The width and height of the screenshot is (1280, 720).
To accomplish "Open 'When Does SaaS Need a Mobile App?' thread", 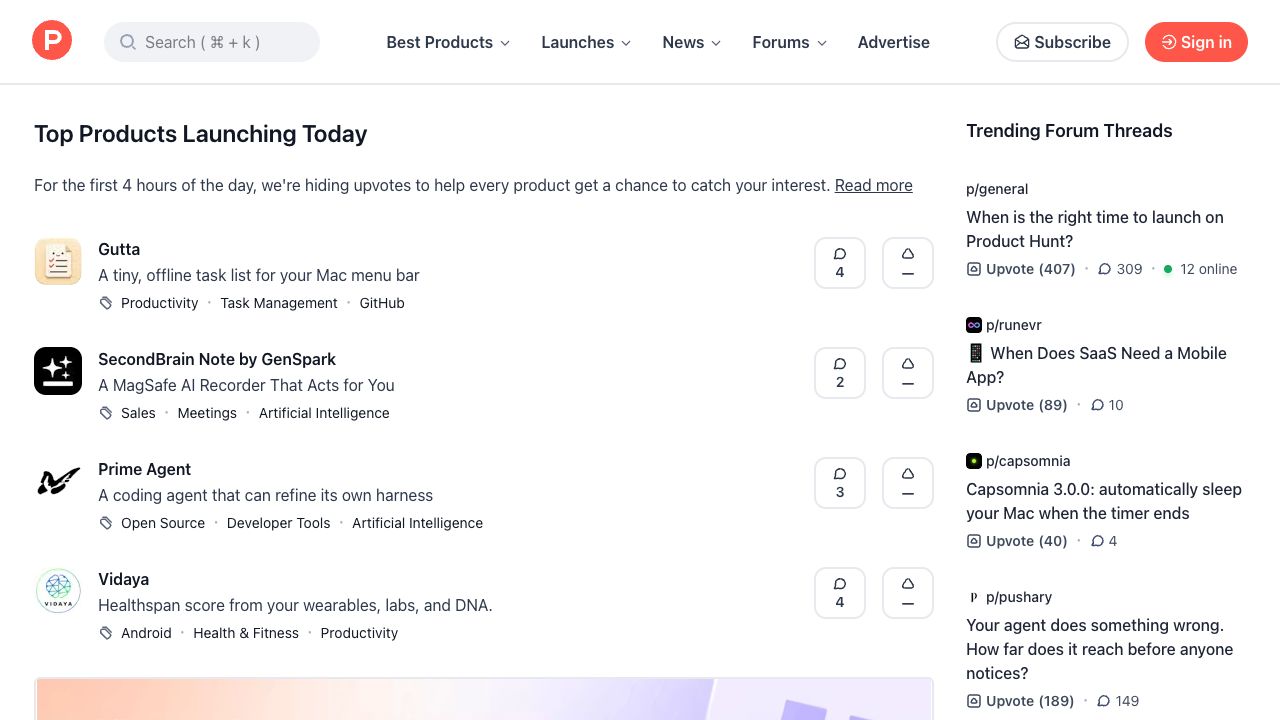I will point(1096,365).
